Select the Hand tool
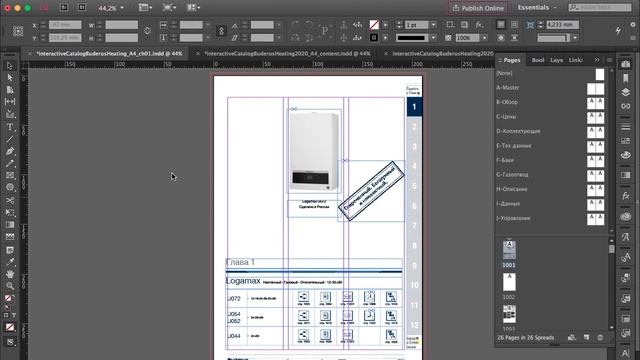Screen dimensions: 640x360 click(10, 274)
